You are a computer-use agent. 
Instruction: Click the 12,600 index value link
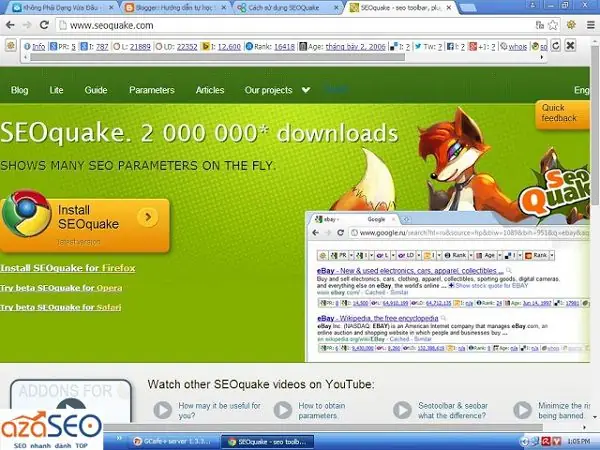point(229,47)
